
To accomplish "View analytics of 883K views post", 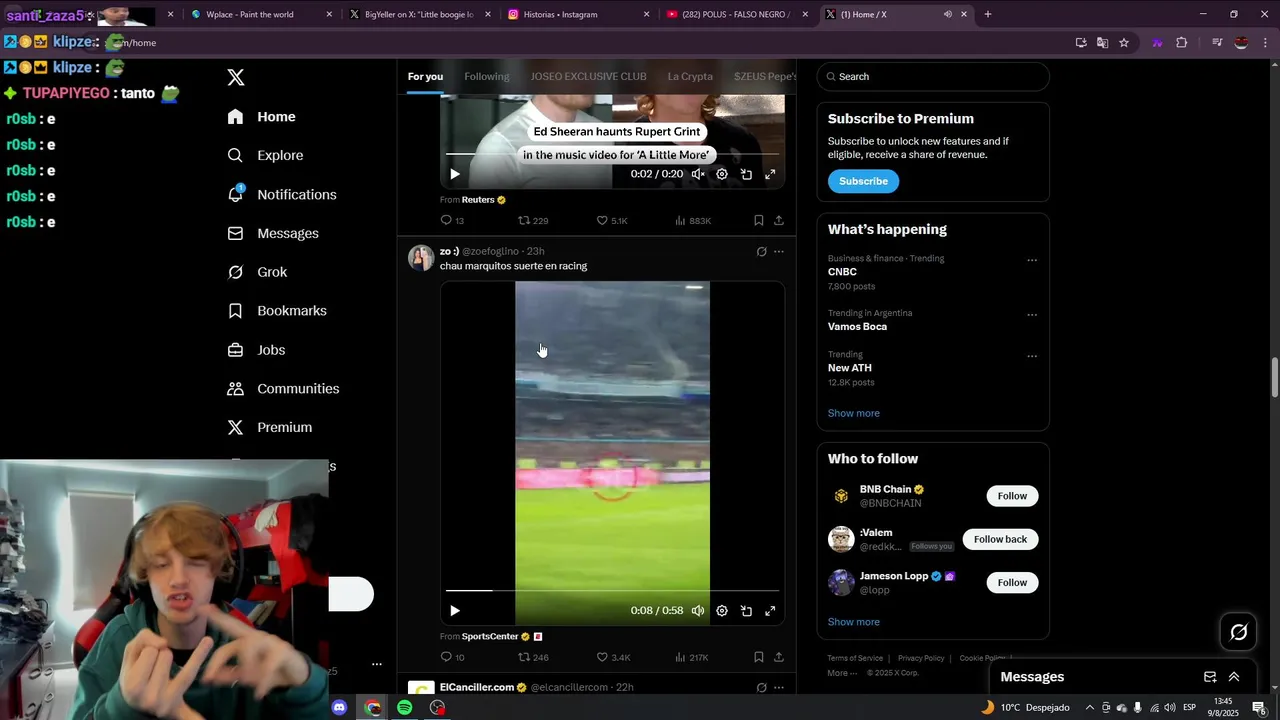I will 693,220.
